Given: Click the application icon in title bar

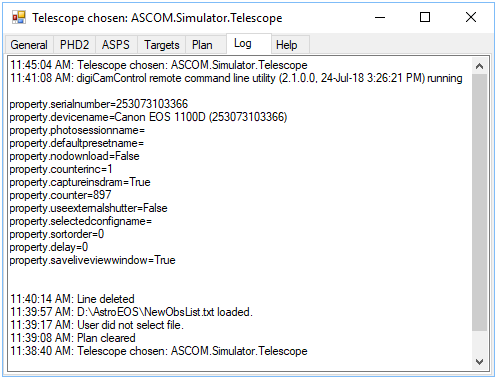Looking at the screenshot, I should coord(19,17).
